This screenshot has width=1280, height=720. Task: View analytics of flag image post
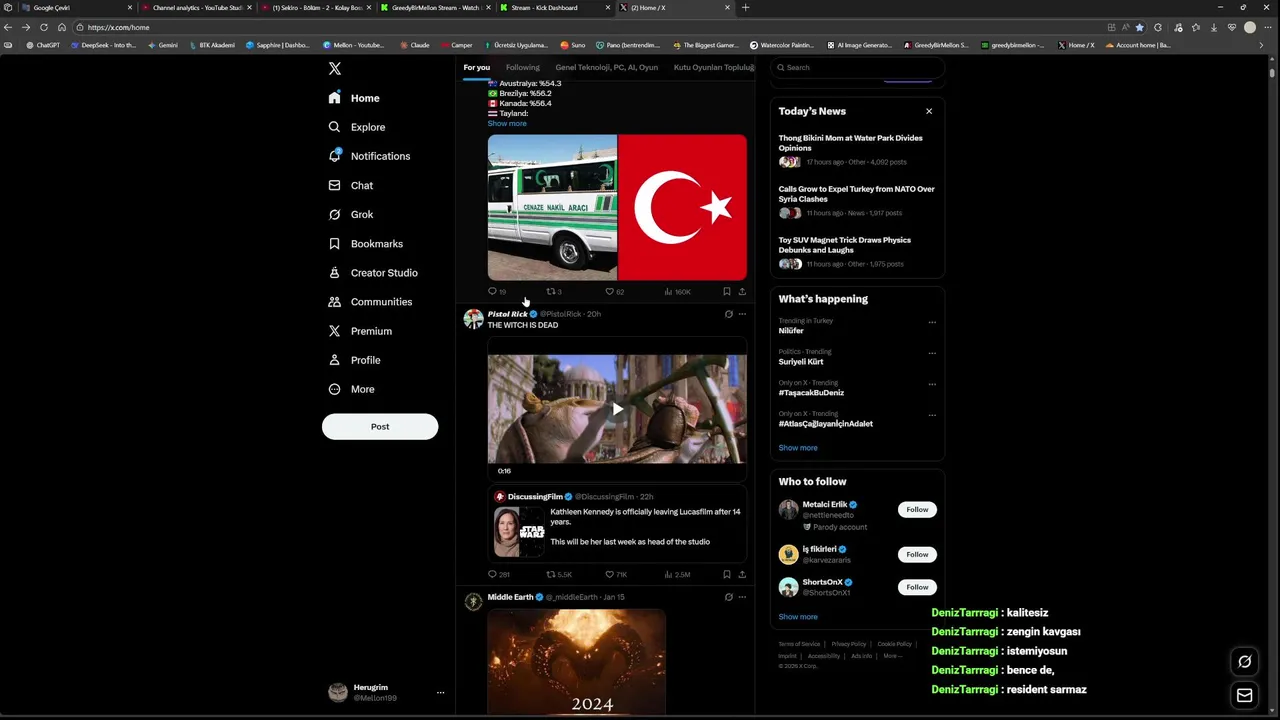(x=677, y=291)
